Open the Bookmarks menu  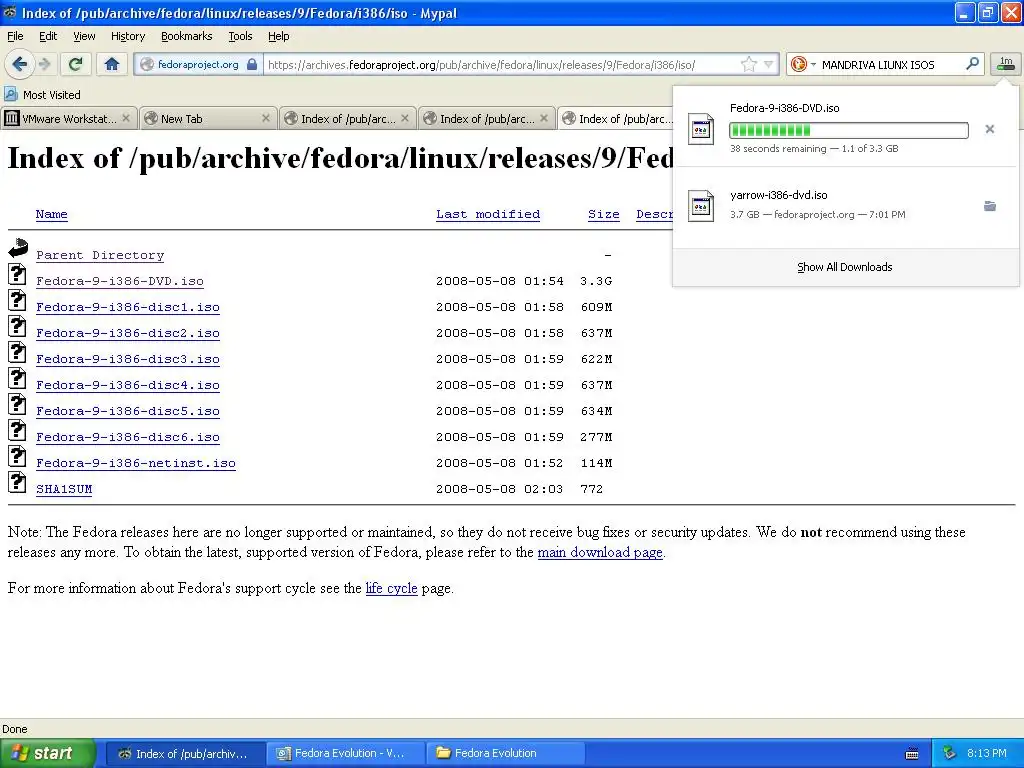(186, 36)
